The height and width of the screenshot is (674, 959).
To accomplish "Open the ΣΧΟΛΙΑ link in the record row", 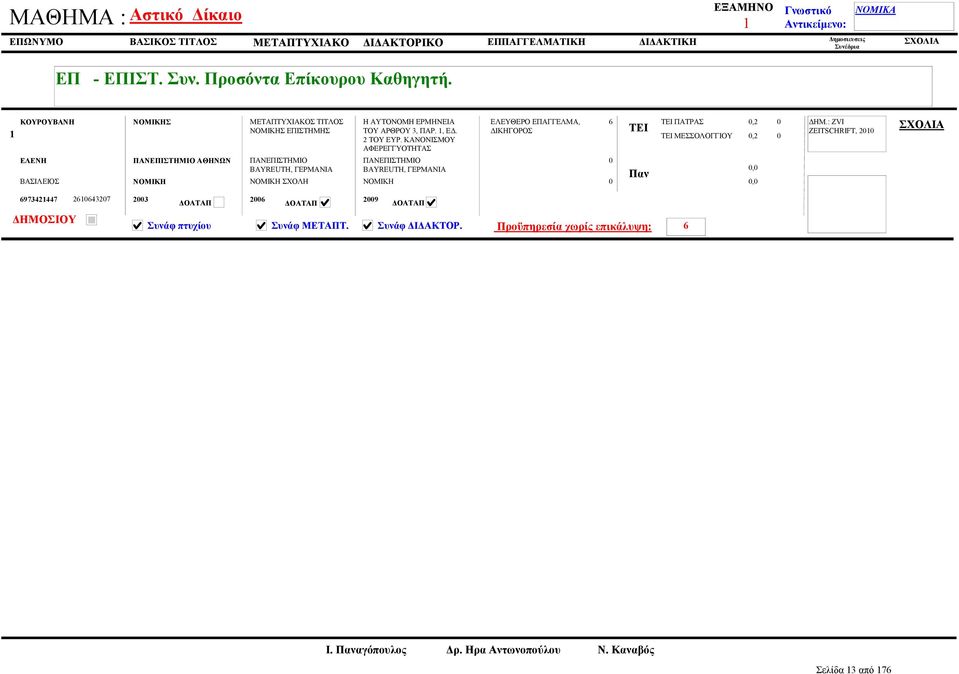I will [921, 125].
